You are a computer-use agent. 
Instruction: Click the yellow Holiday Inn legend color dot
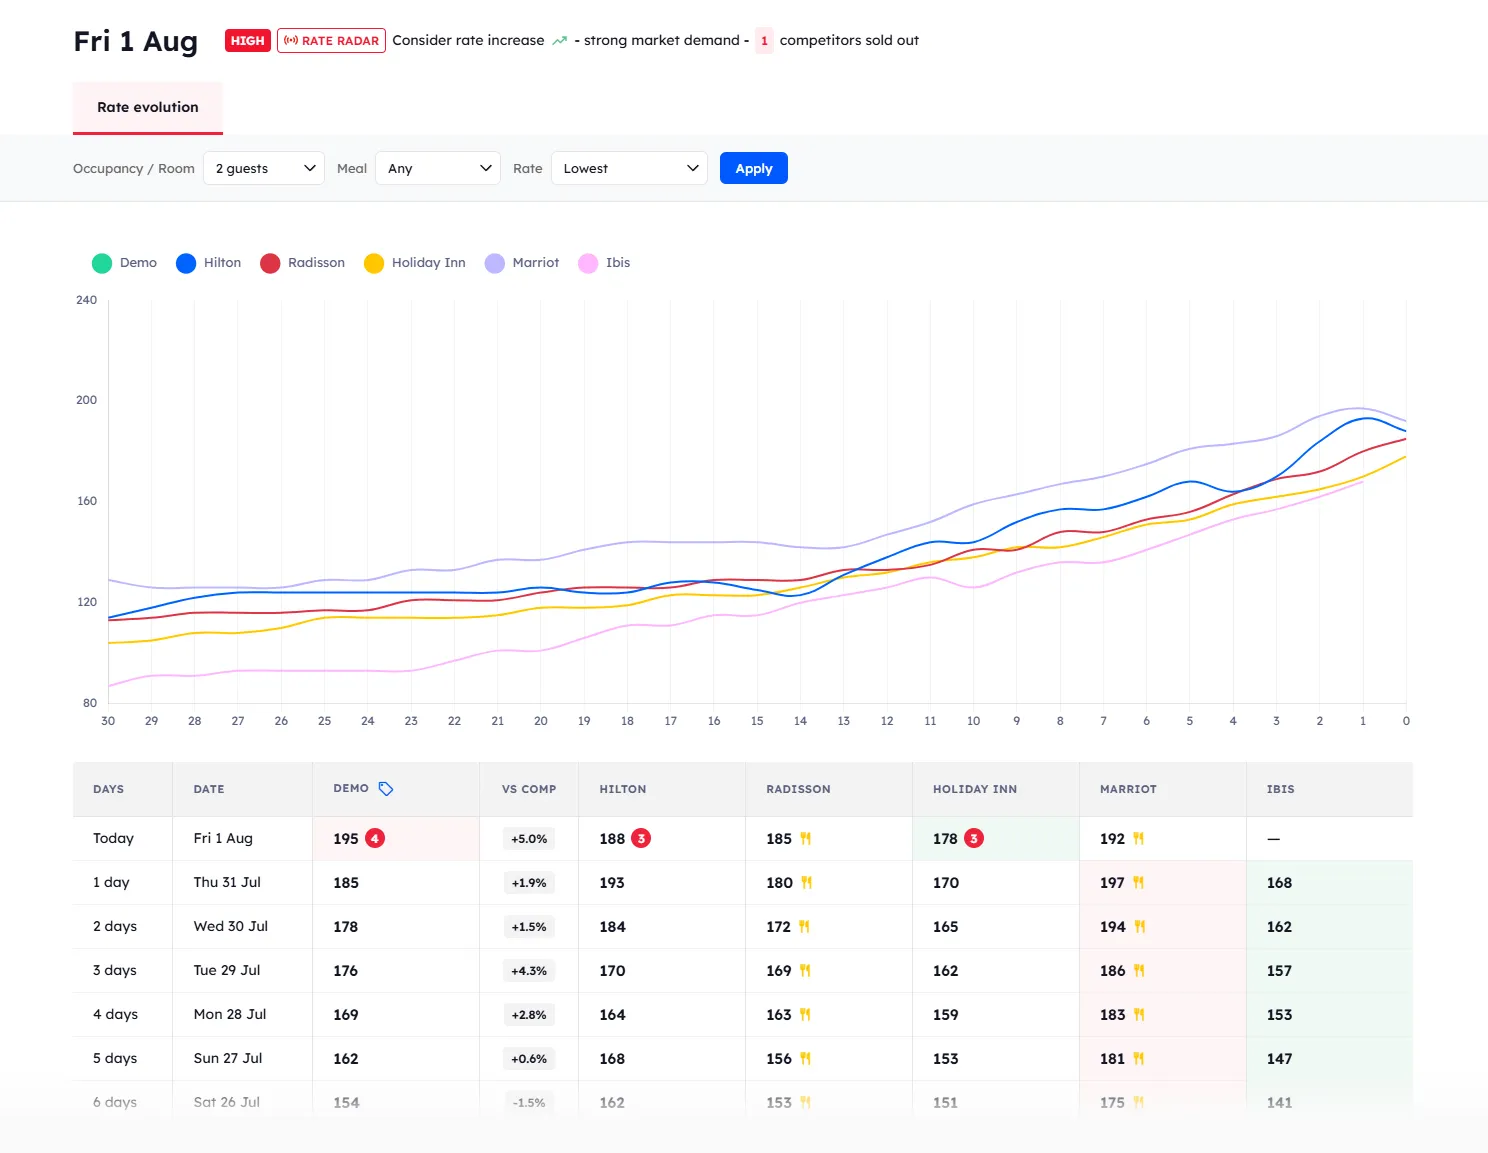(x=374, y=262)
